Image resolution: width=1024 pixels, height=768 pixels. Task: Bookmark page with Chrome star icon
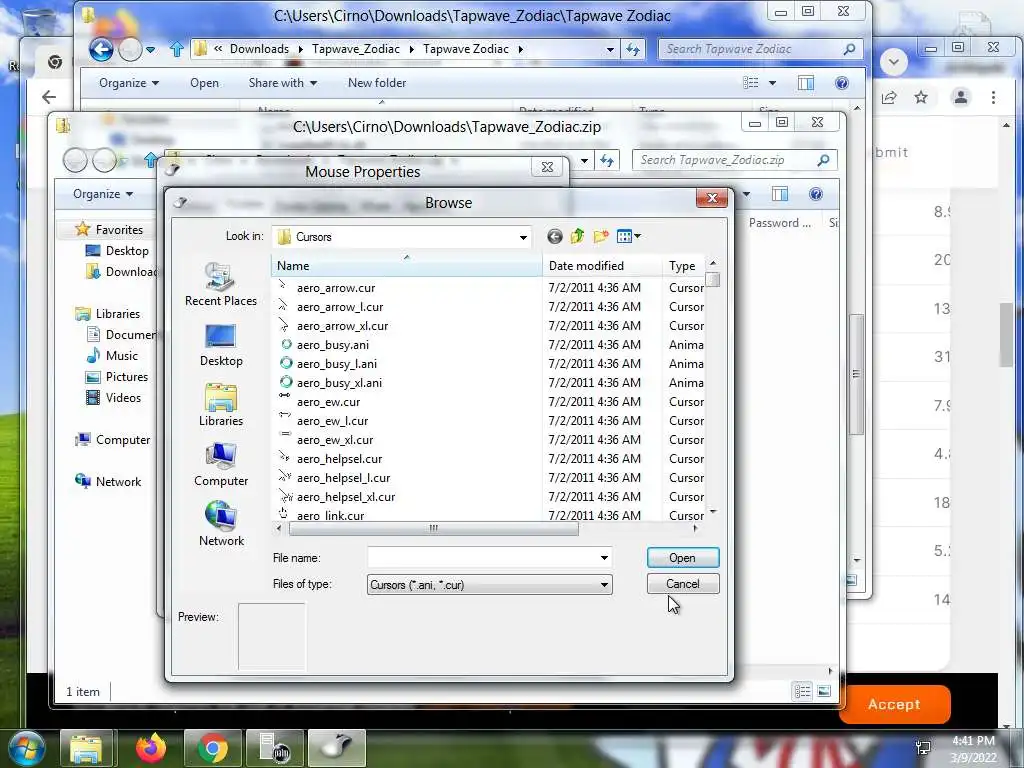coord(921,97)
